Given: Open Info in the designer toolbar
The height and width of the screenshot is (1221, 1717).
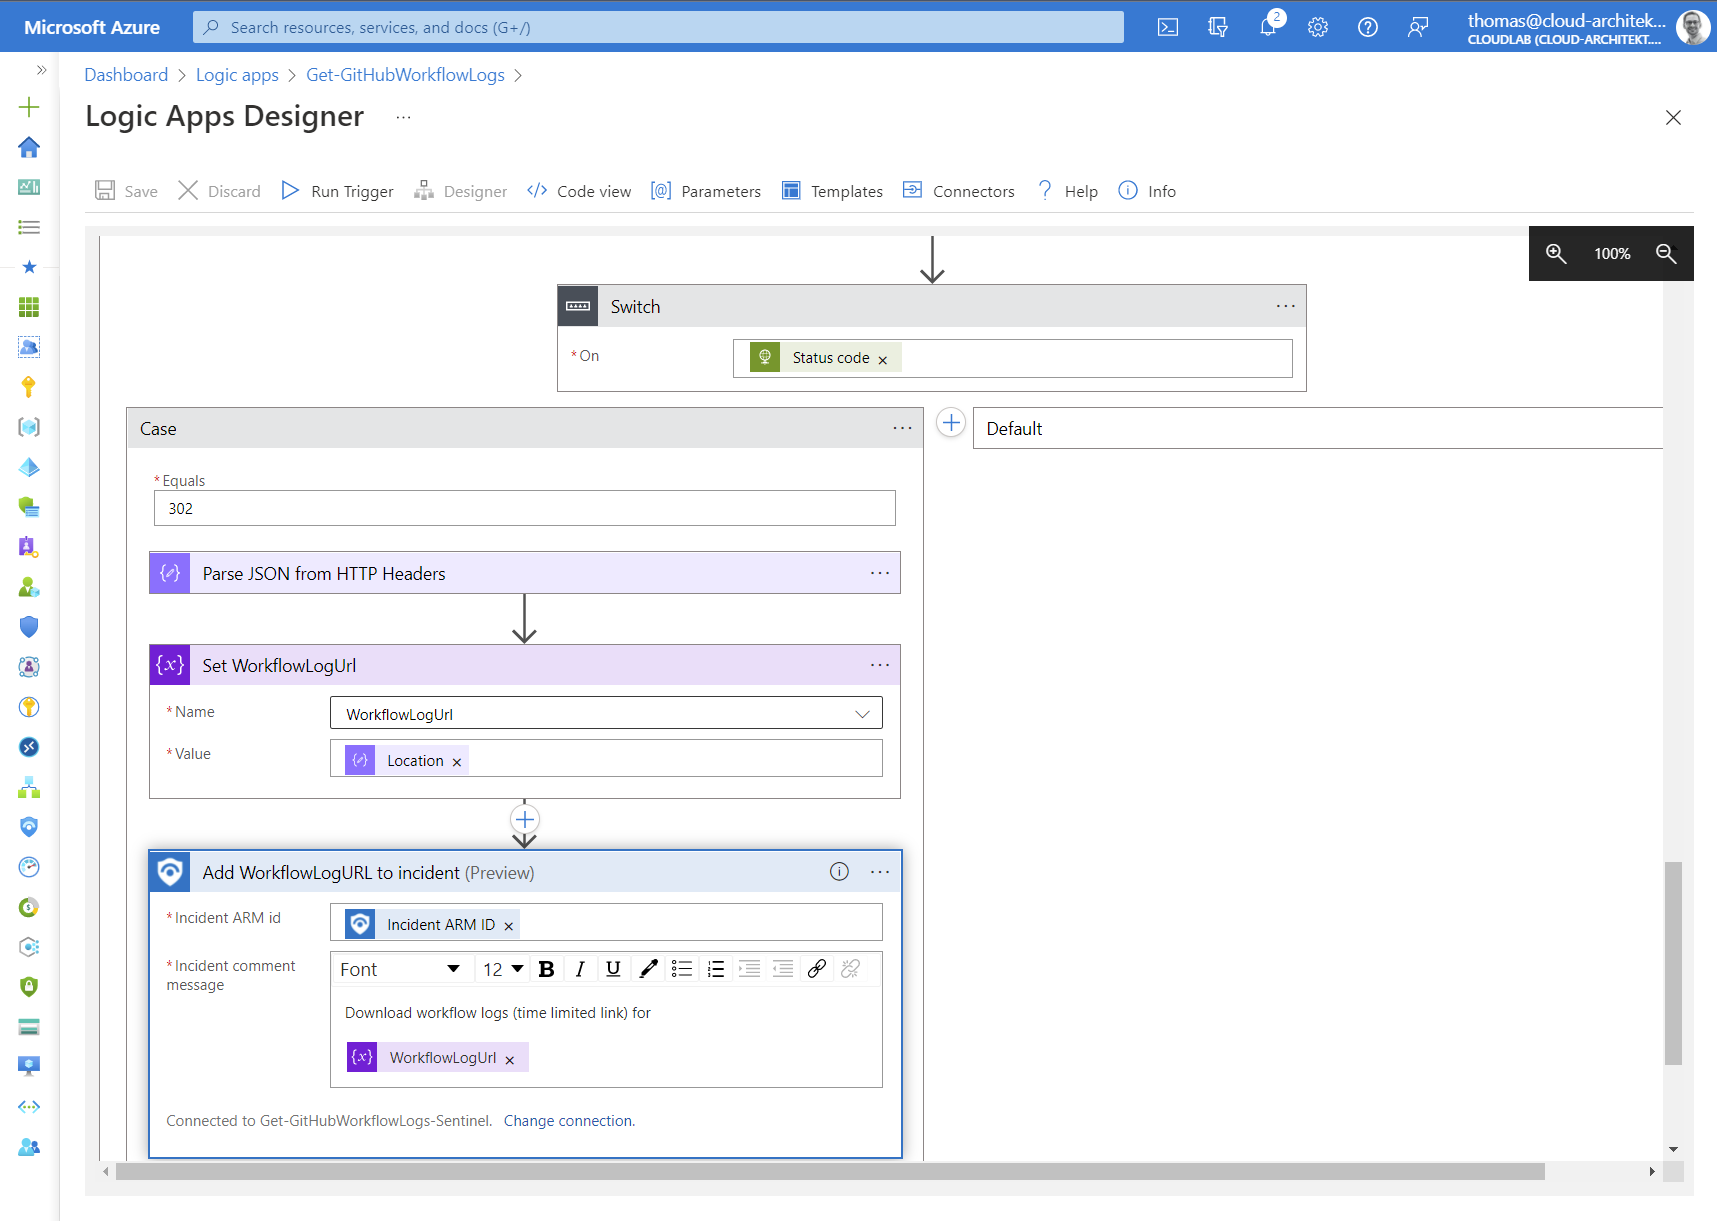Looking at the screenshot, I should pos(1147,191).
